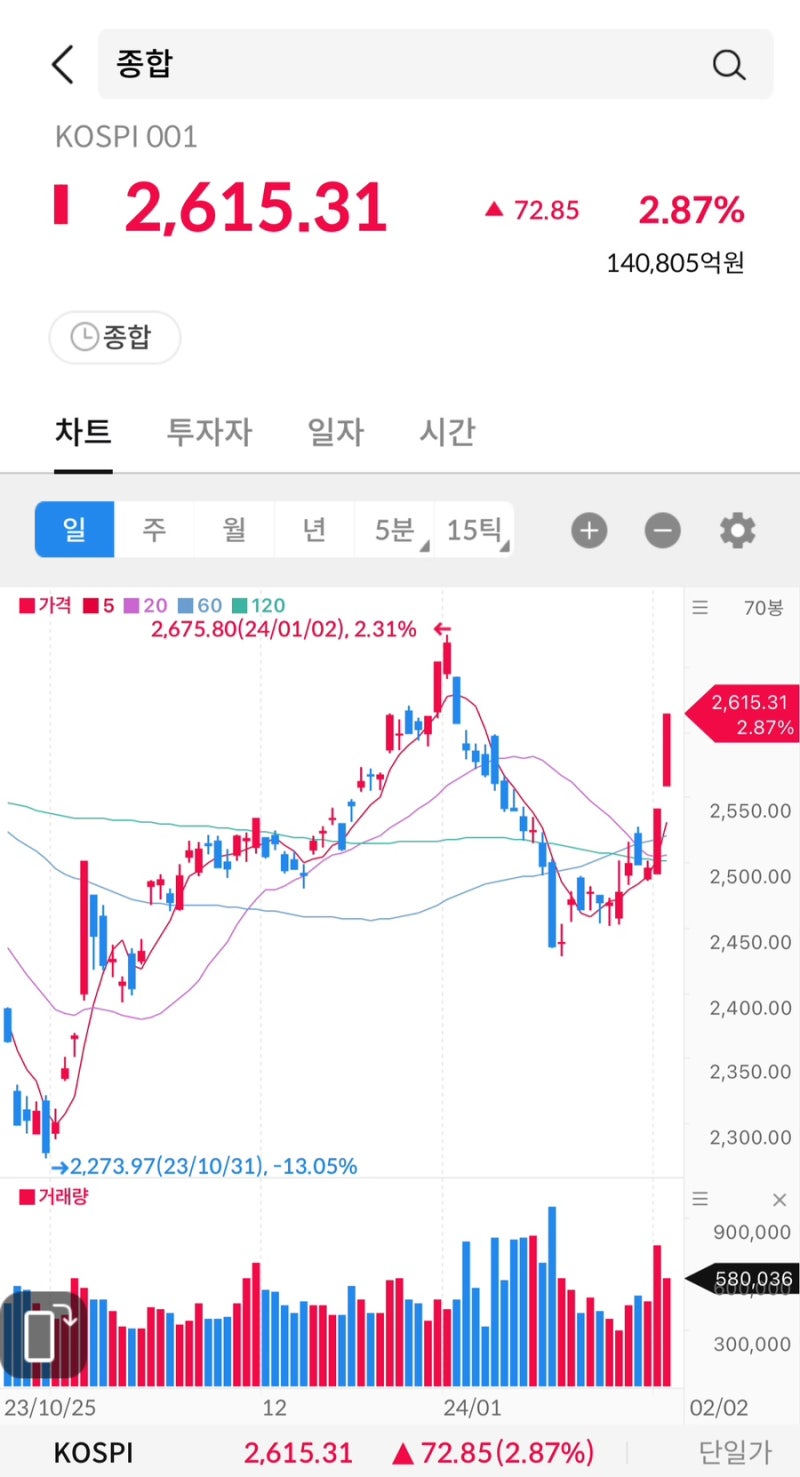800x1477 pixels.
Task: Tap the 종합 filter chip
Action: point(114,337)
